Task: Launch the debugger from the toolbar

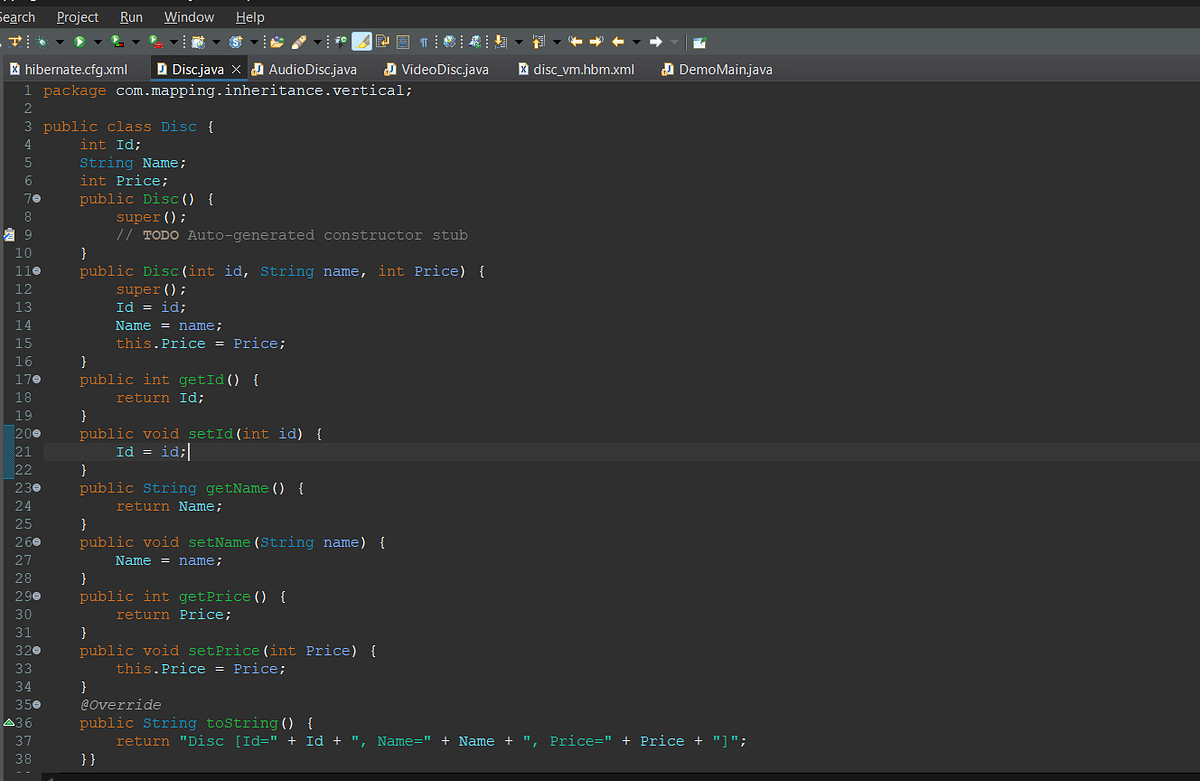Action: pos(43,41)
